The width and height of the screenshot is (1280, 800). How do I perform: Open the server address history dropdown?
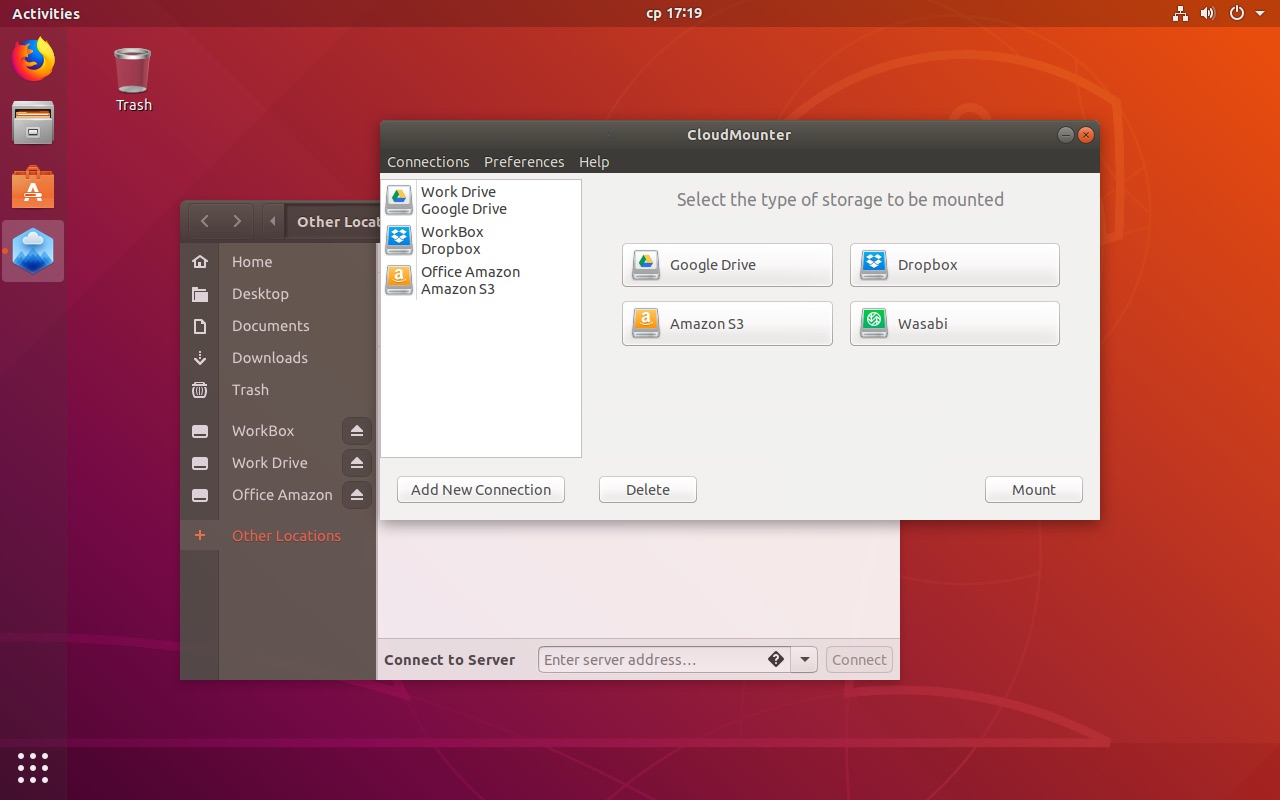tap(804, 660)
